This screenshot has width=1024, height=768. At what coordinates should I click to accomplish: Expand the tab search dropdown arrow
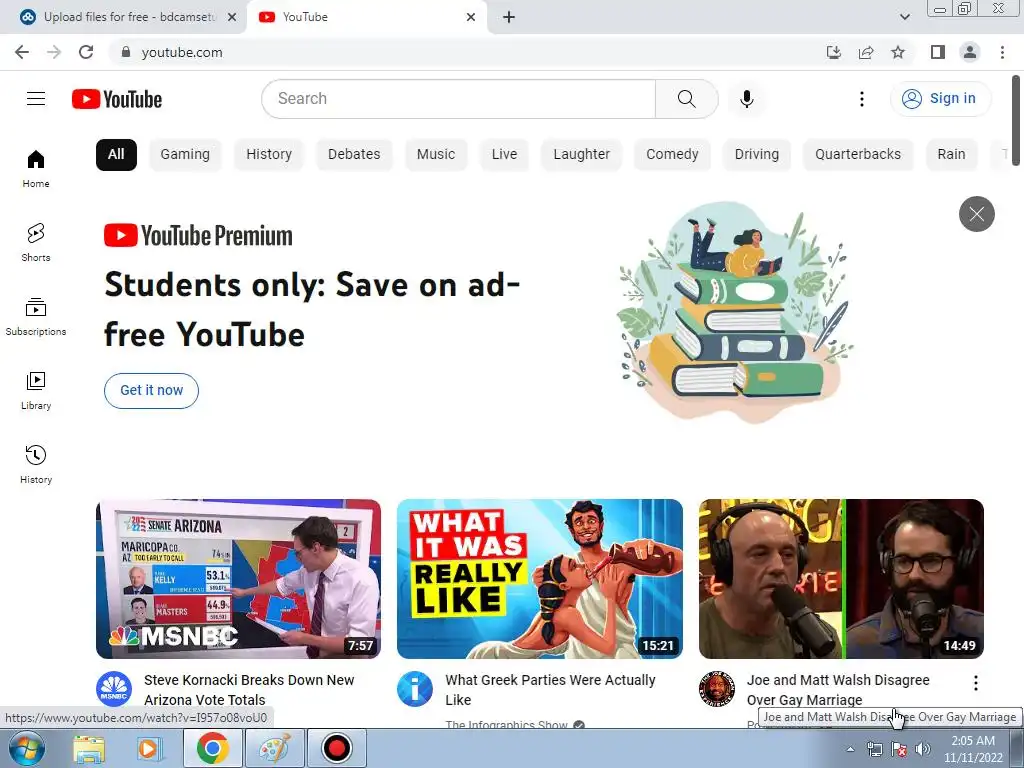904,17
